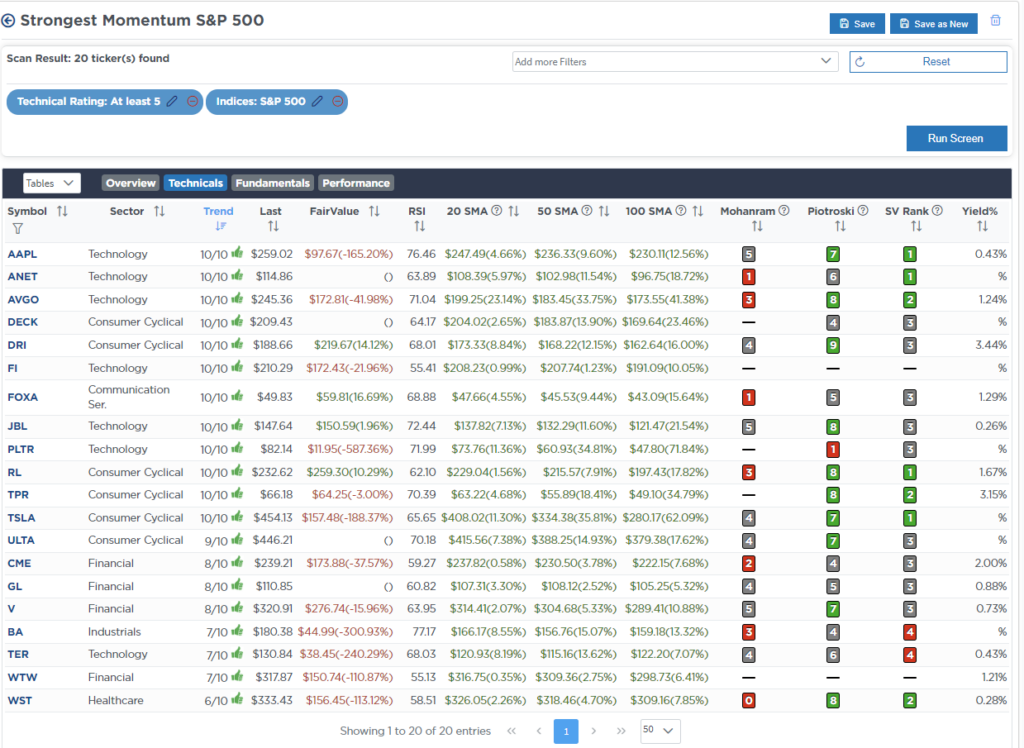Remove the Technical Rating filter
1024x748 pixels.
pyautogui.click(x=193, y=101)
